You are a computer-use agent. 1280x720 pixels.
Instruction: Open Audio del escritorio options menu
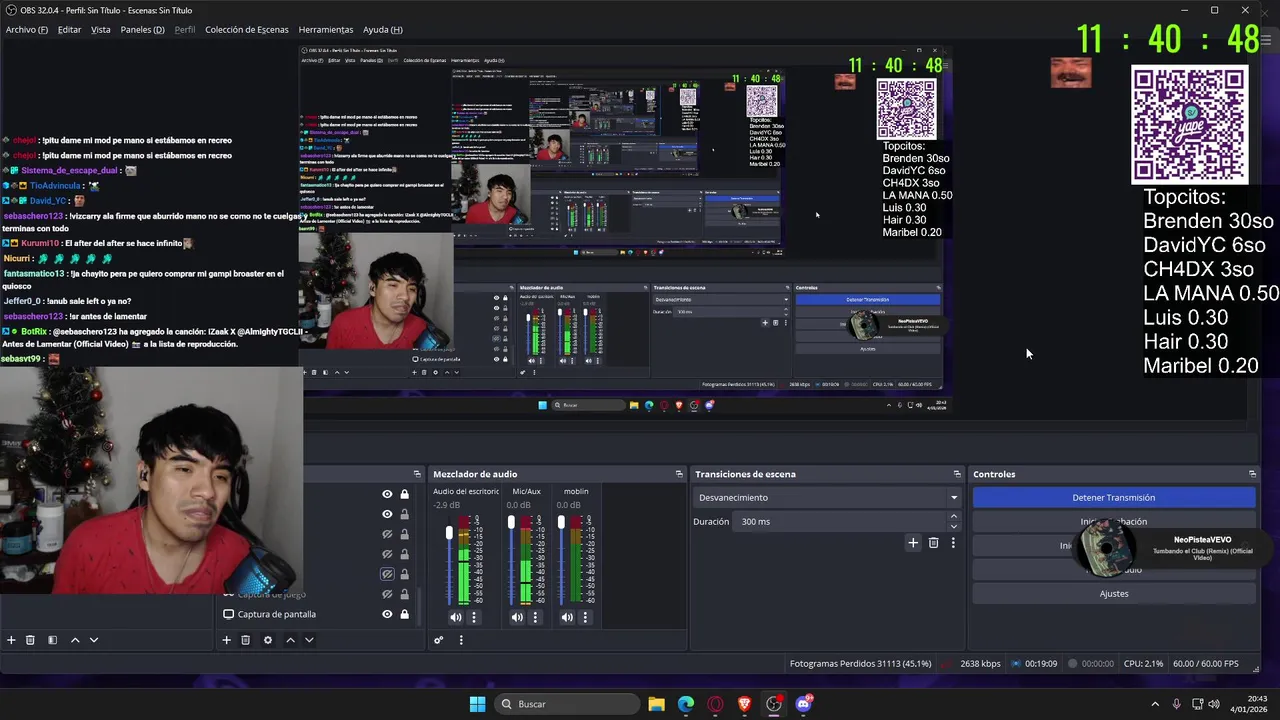pos(474,617)
